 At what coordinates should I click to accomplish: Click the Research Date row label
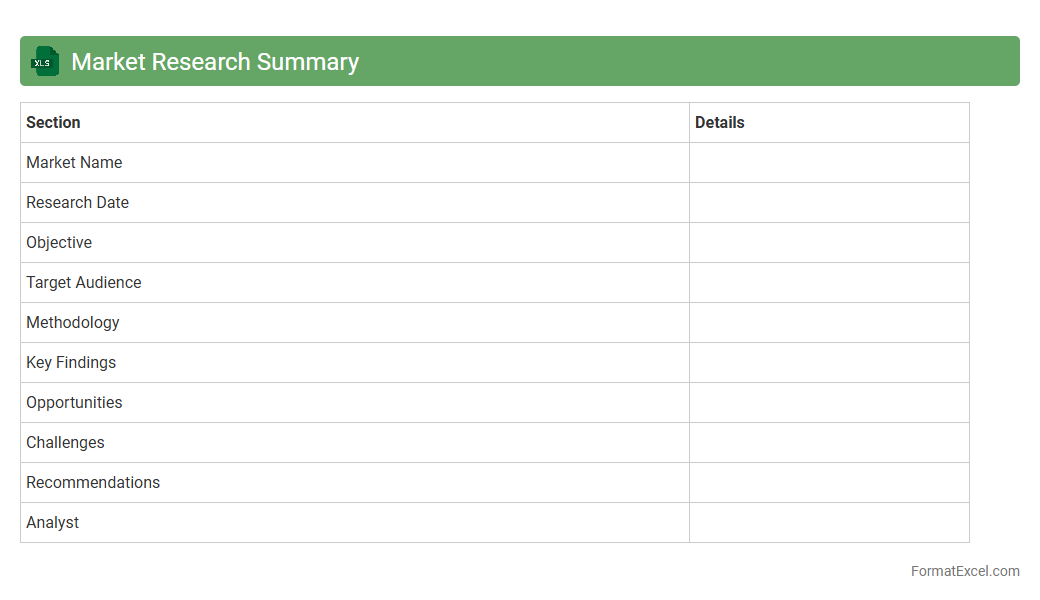pyautogui.click(x=77, y=202)
